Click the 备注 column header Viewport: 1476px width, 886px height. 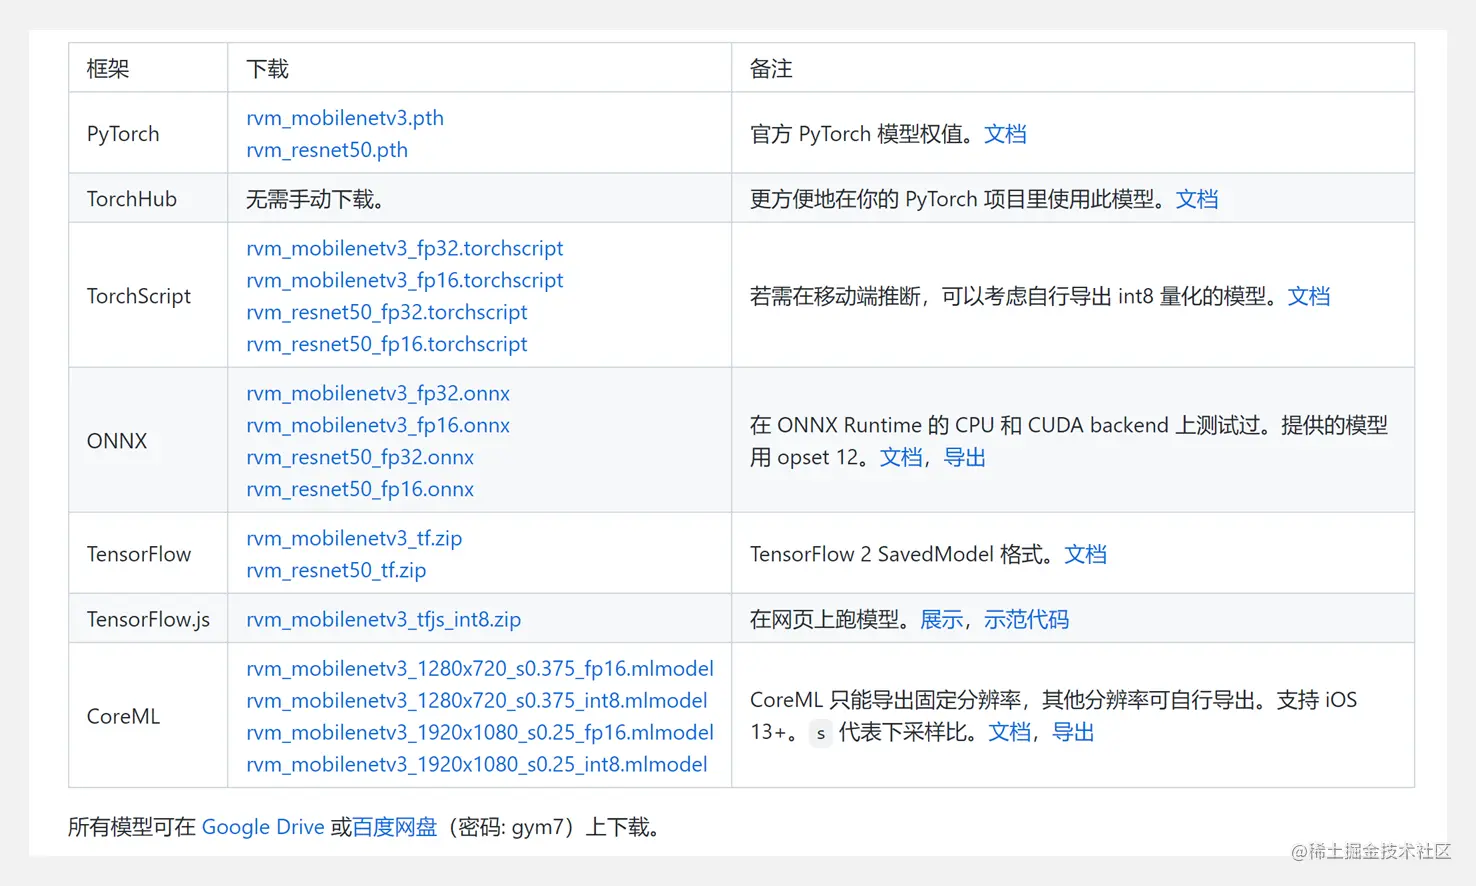tap(1073, 68)
